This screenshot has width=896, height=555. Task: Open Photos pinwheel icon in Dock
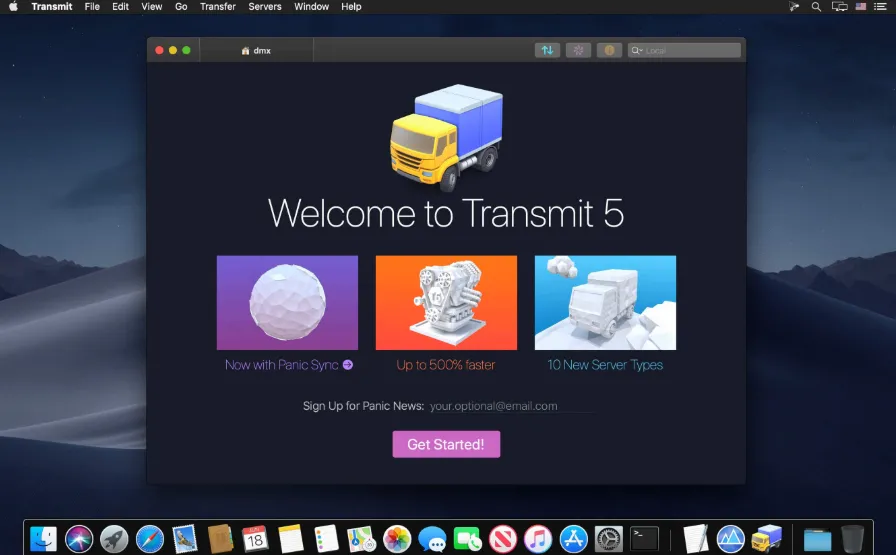coord(397,538)
